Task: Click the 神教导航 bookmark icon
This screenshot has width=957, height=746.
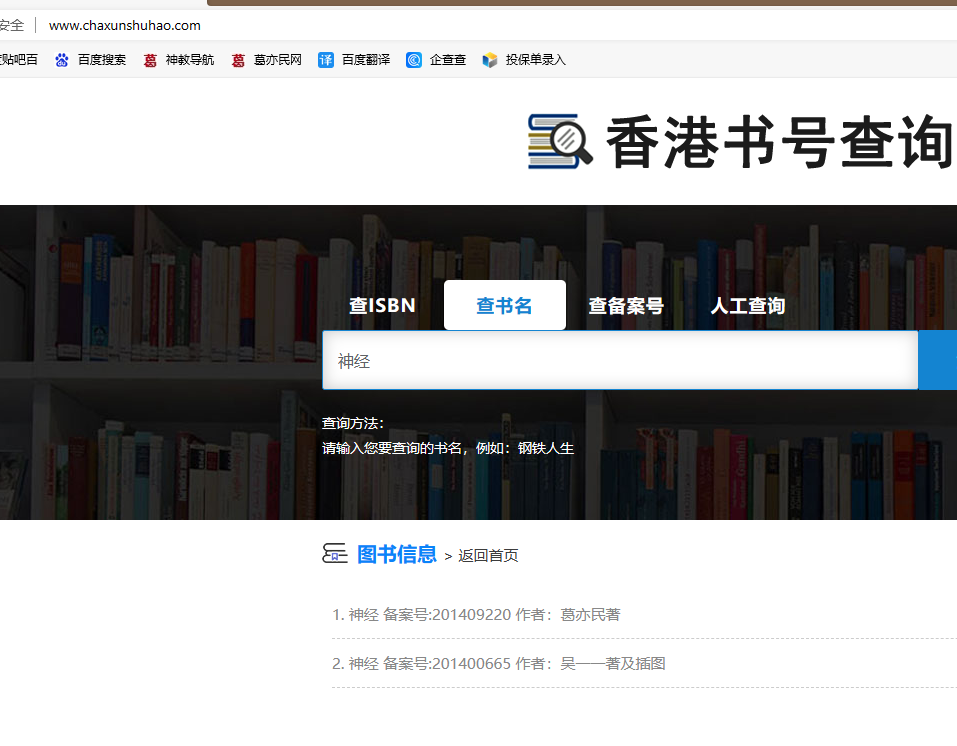Action: [x=150, y=60]
